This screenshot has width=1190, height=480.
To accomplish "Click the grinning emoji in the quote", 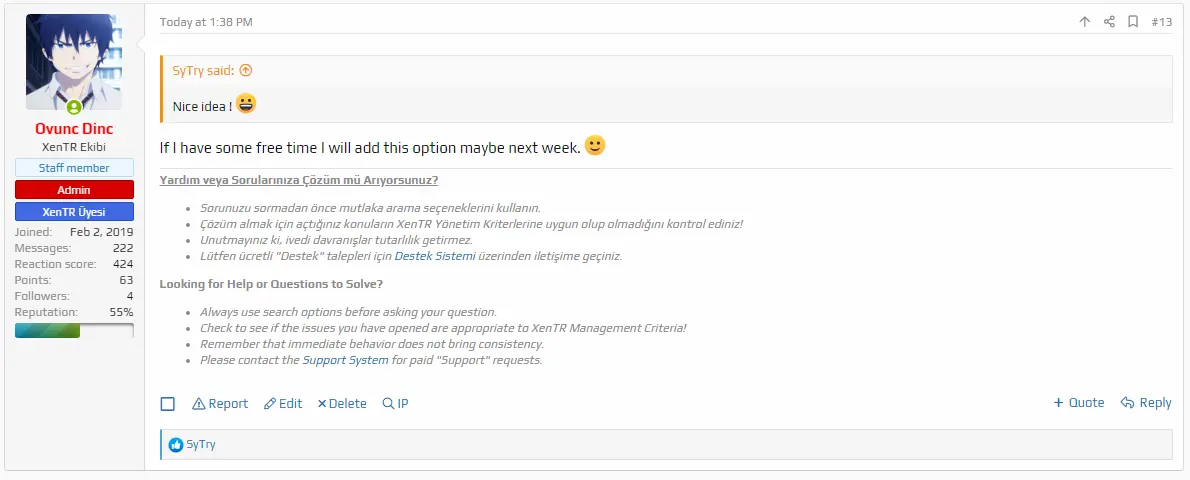I will click(x=246, y=103).
